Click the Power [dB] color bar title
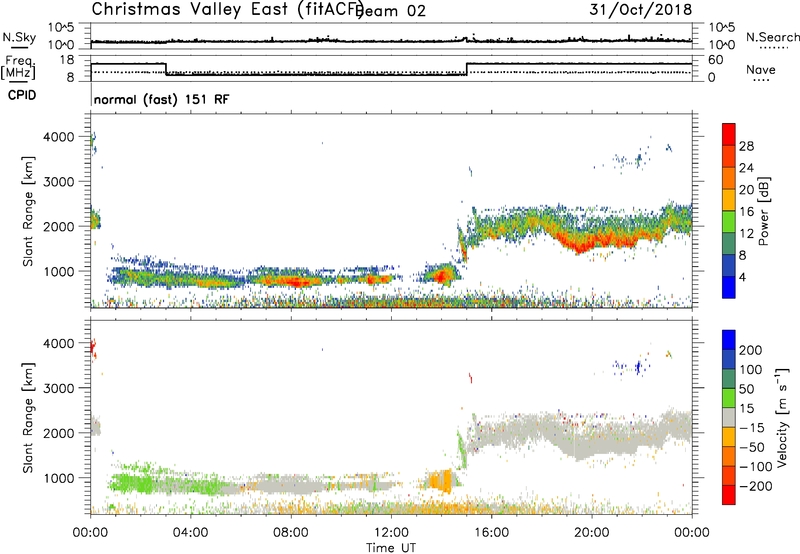This screenshot has width=800, height=554. tap(763, 211)
